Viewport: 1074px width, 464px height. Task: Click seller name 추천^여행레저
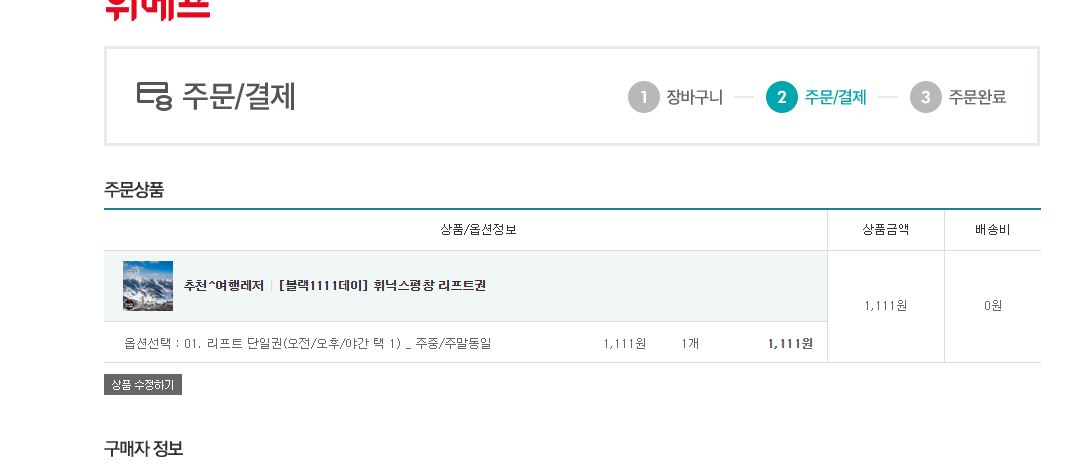(224, 286)
